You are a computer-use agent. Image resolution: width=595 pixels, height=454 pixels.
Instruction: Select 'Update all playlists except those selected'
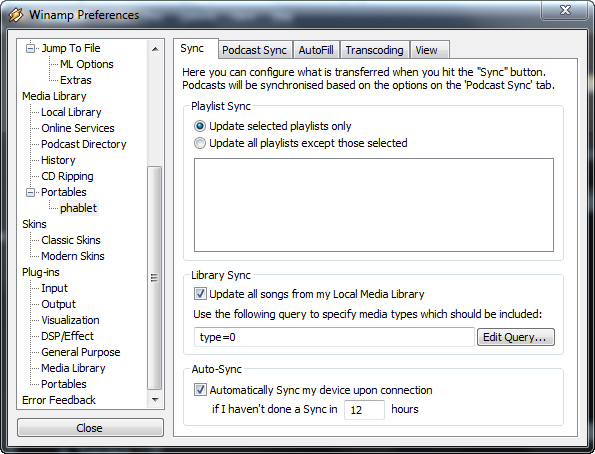point(200,143)
